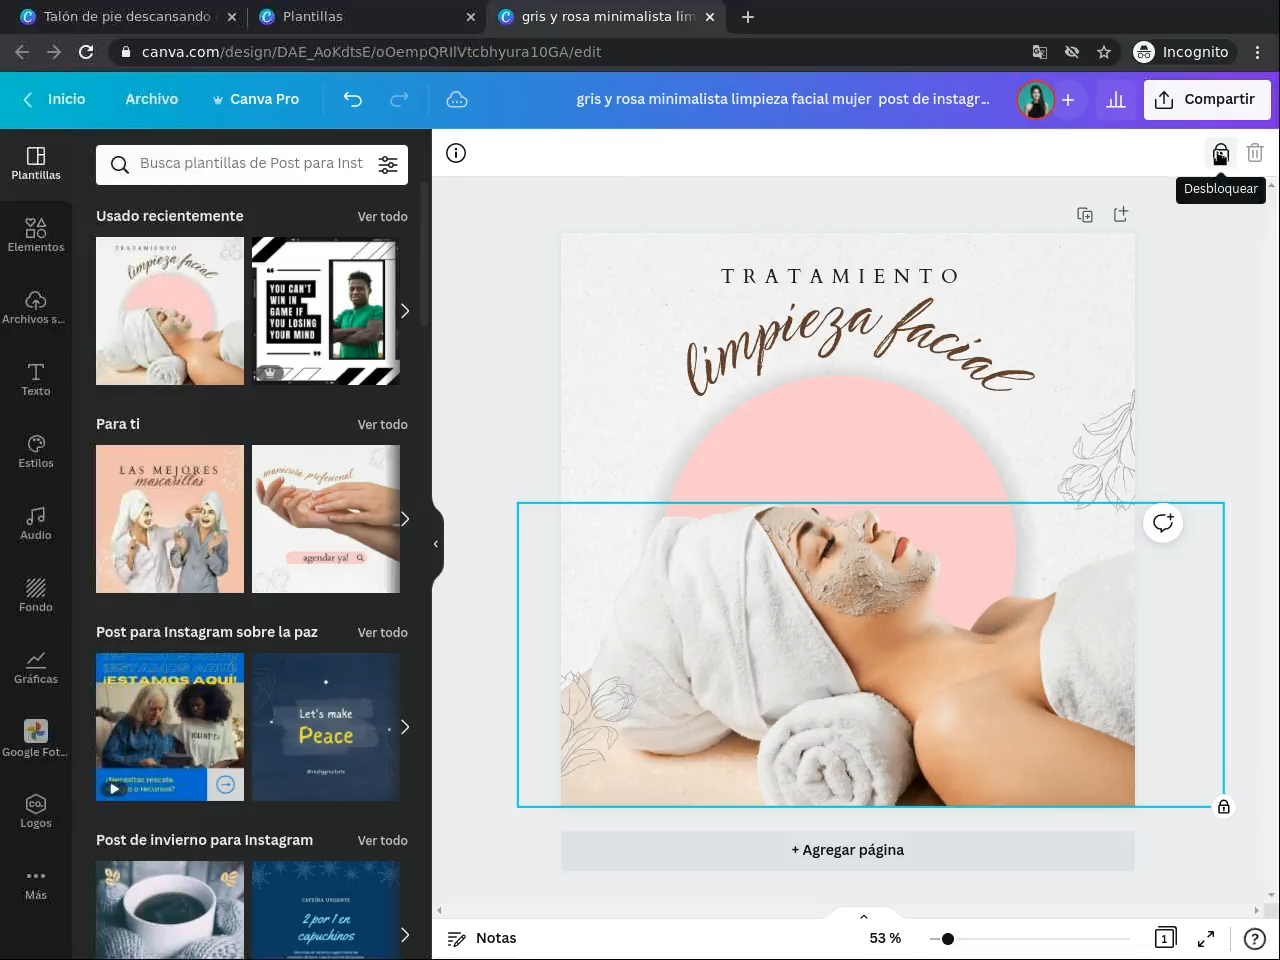Show more apps with Más
1280x960 pixels.
[x=36, y=884]
